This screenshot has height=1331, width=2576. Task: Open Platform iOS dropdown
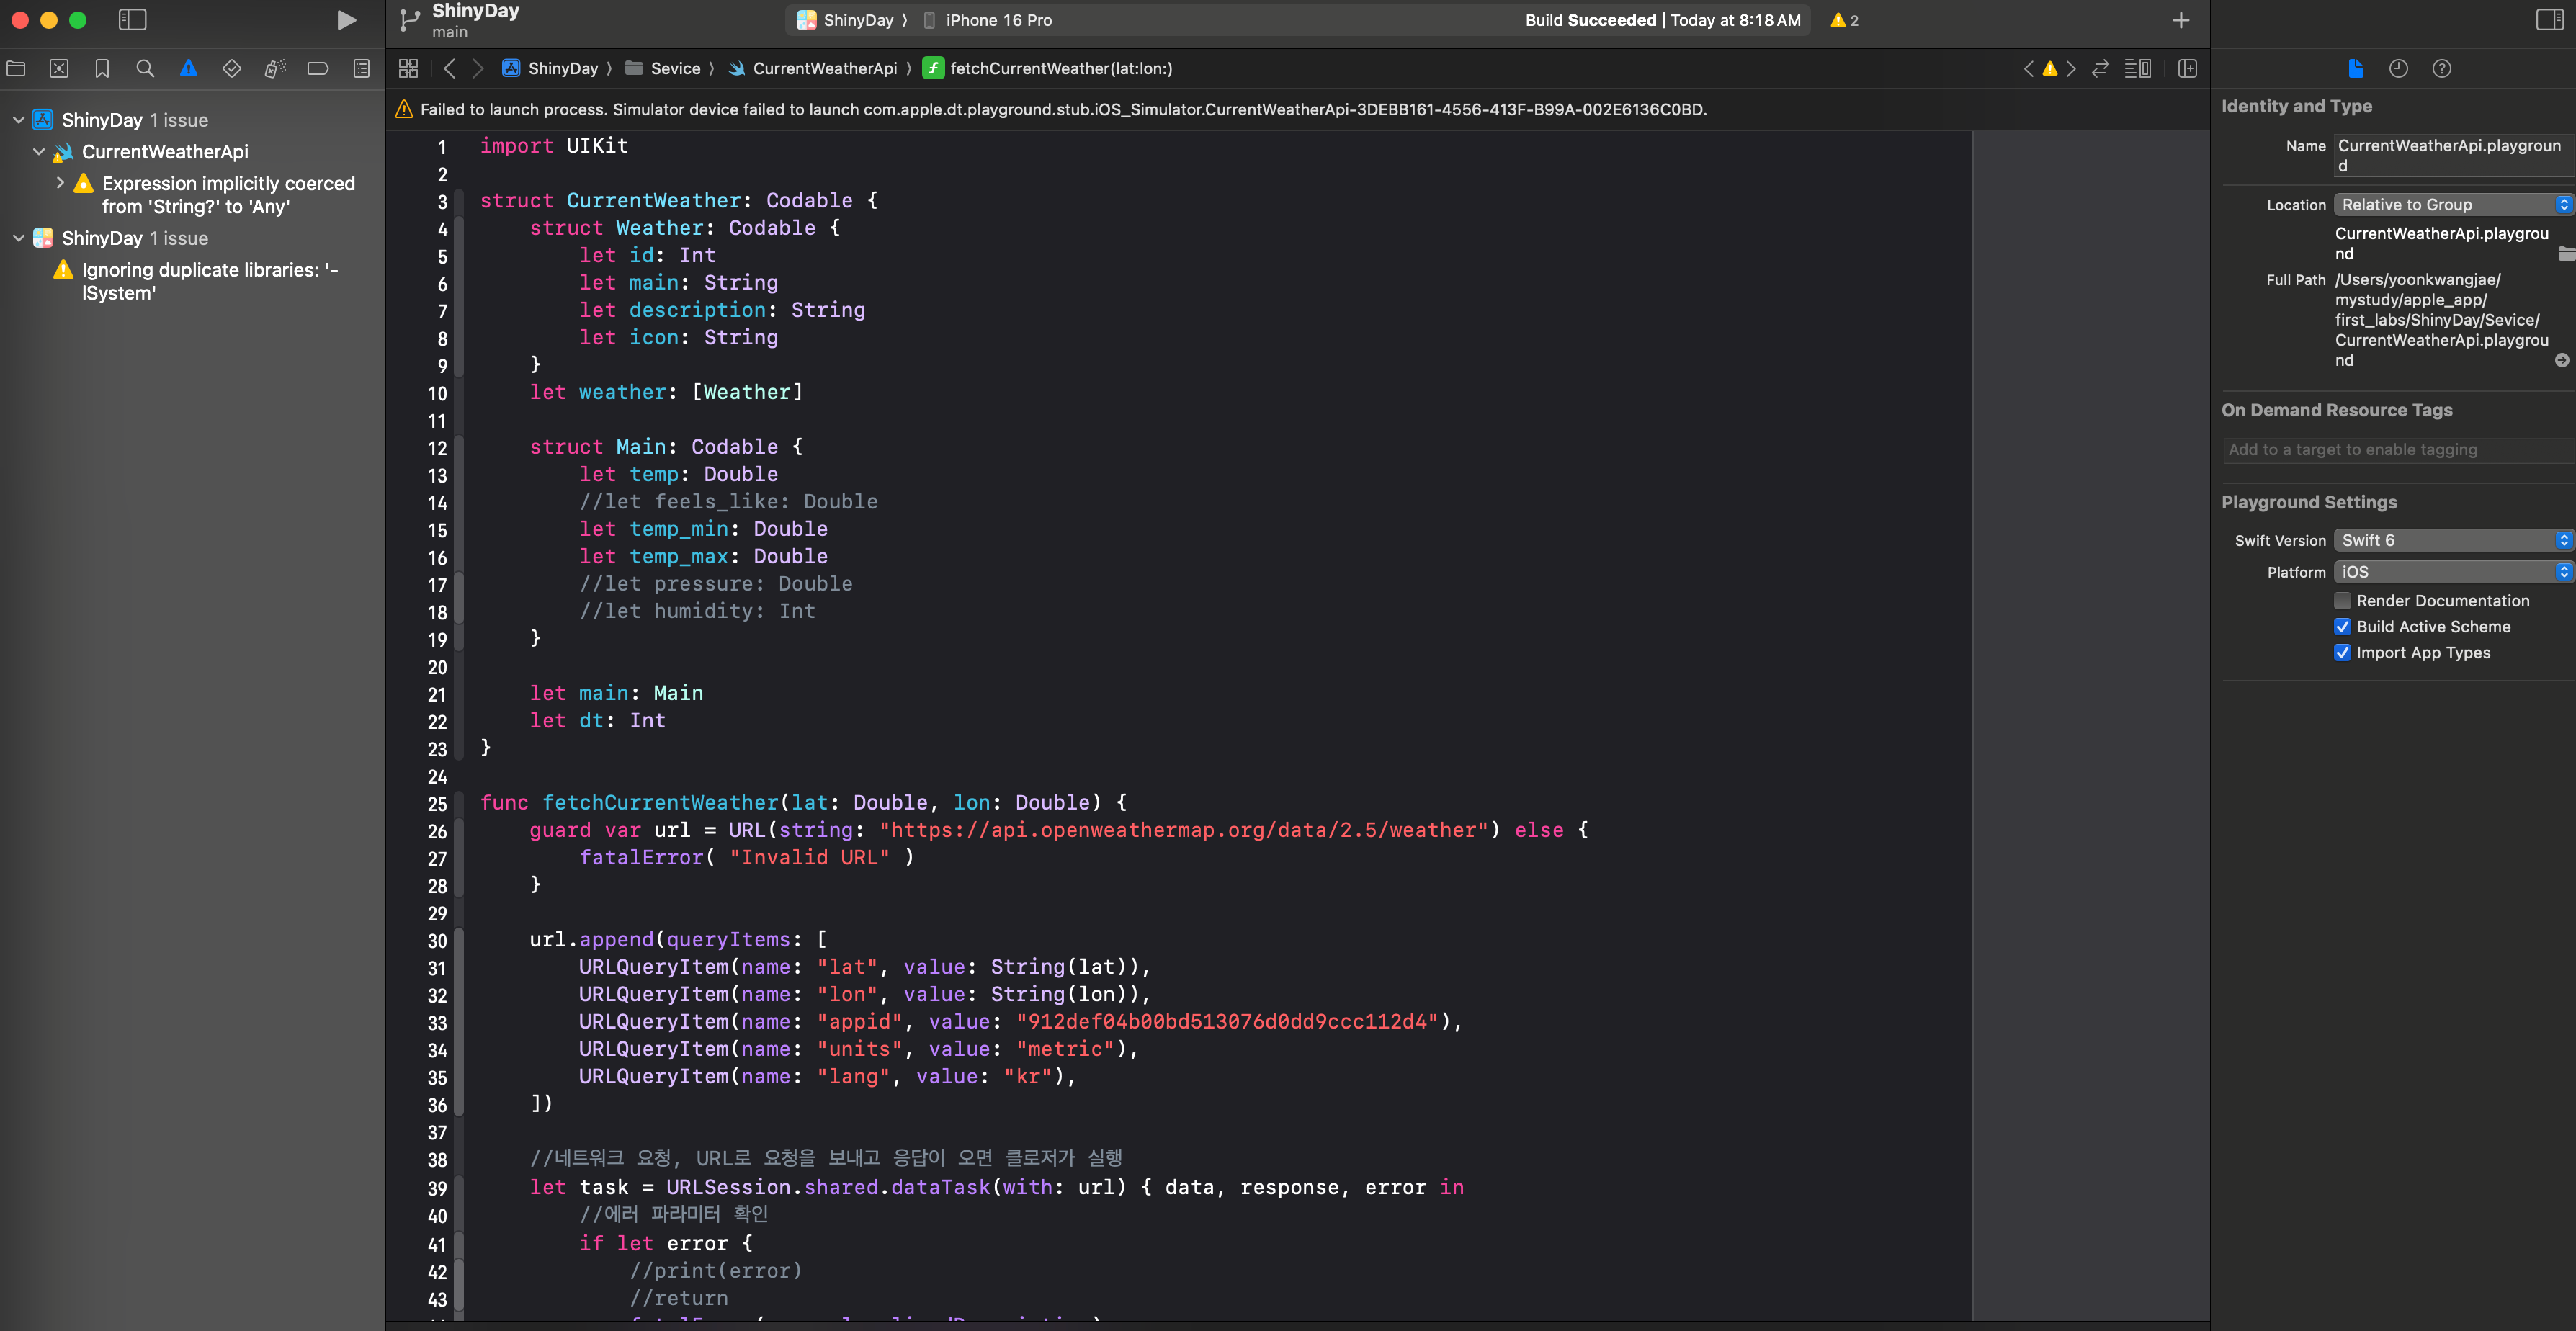pos(2453,572)
